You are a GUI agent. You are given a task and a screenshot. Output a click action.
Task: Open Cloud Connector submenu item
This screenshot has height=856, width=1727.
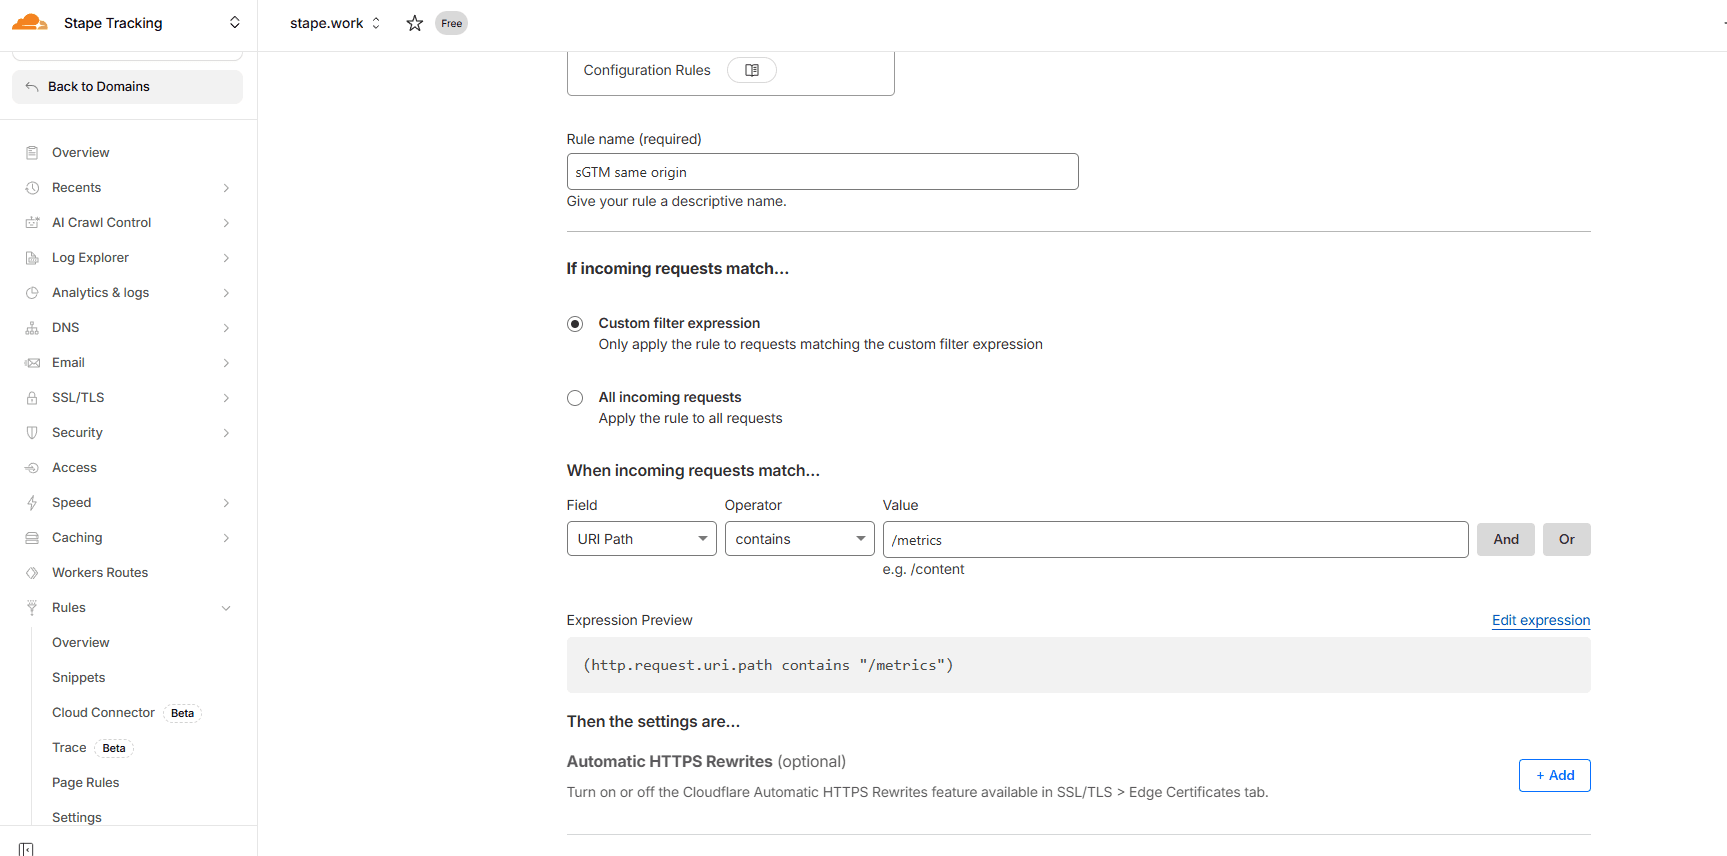(x=103, y=713)
